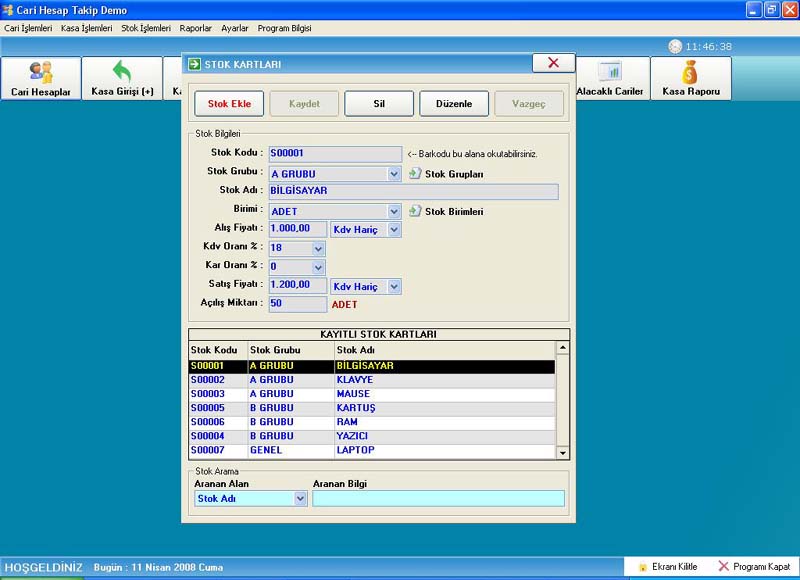Open Kasa Raporu money bag icon
The width and height of the screenshot is (800, 580).
tap(690, 72)
